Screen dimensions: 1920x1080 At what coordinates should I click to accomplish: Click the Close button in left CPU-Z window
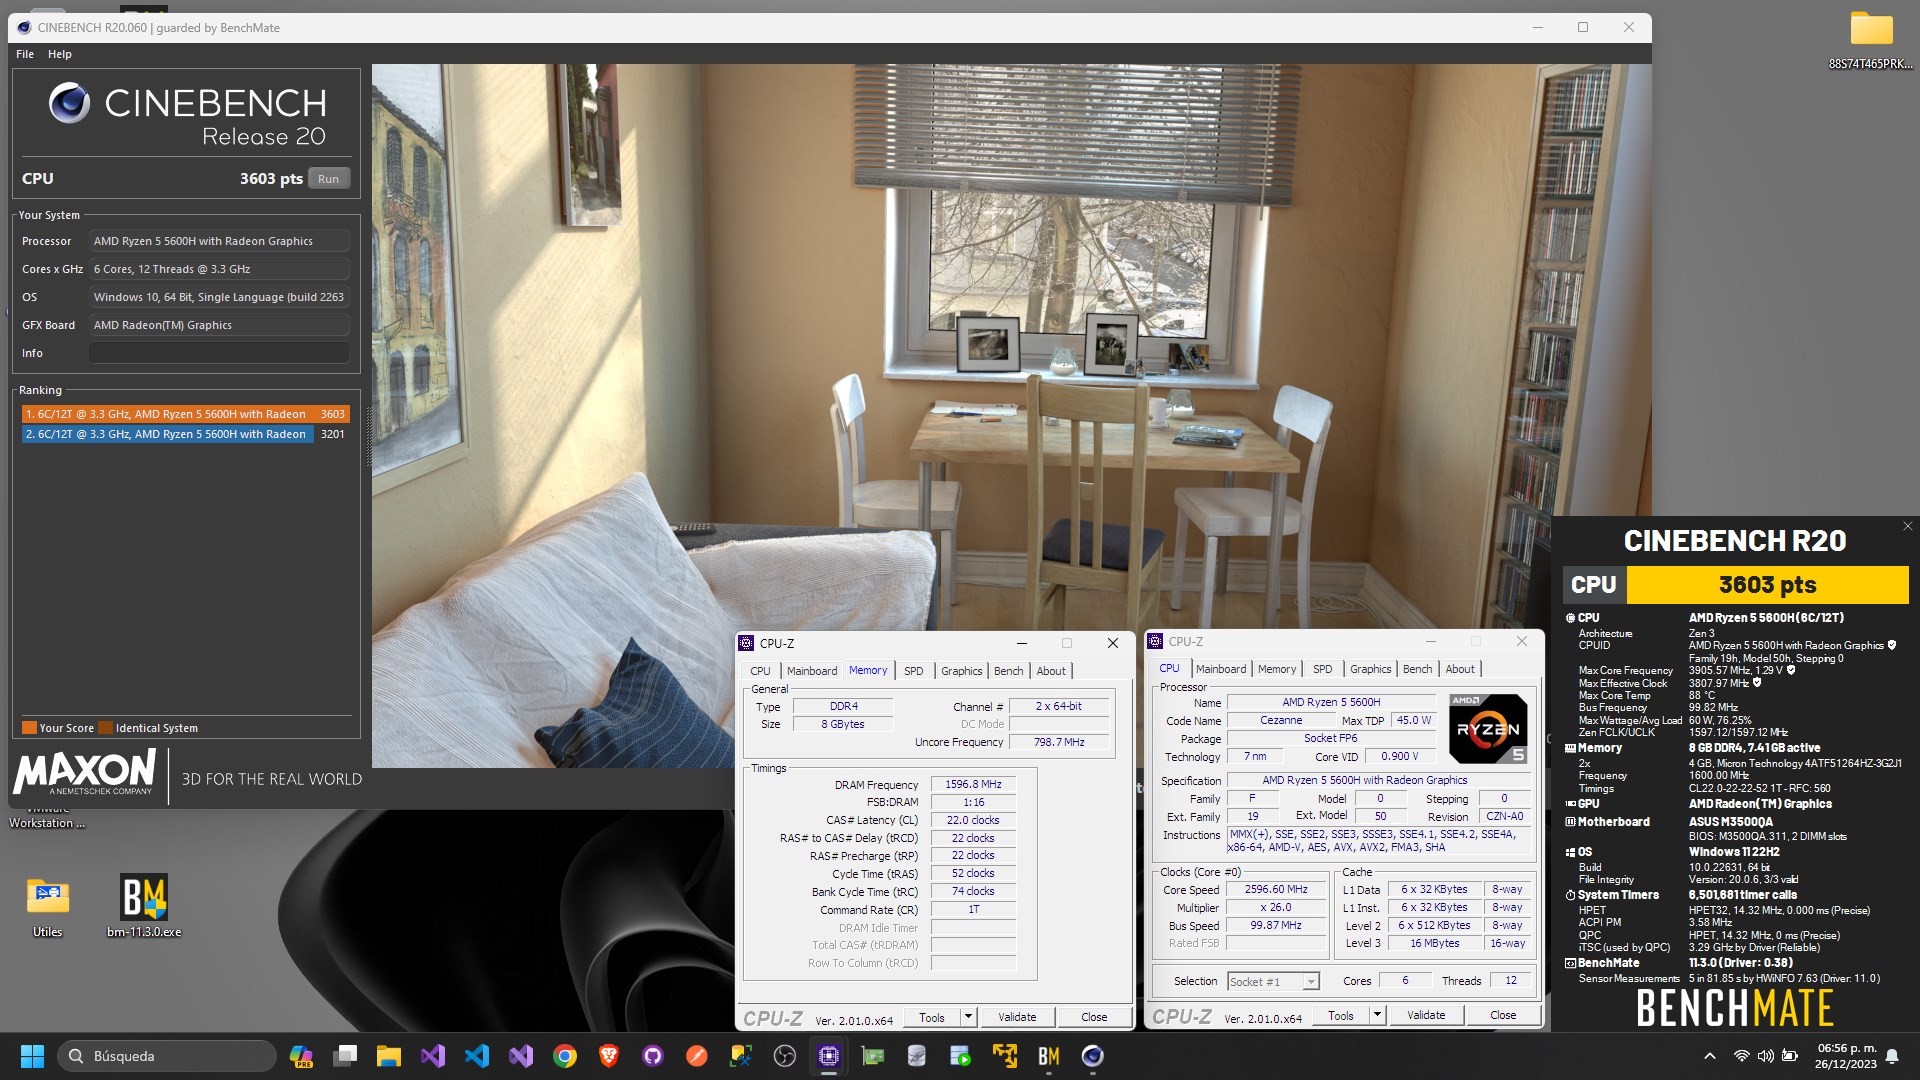(1094, 1017)
